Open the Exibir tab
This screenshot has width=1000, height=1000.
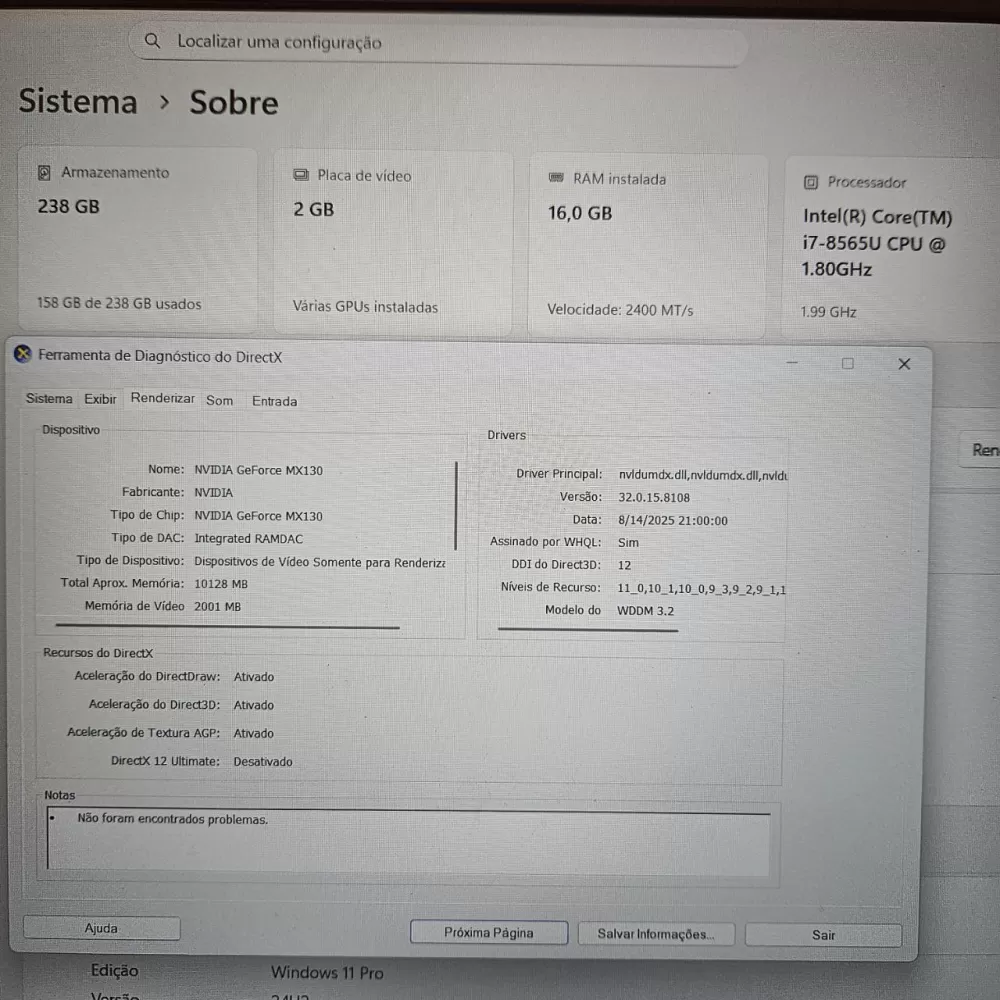(100, 399)
